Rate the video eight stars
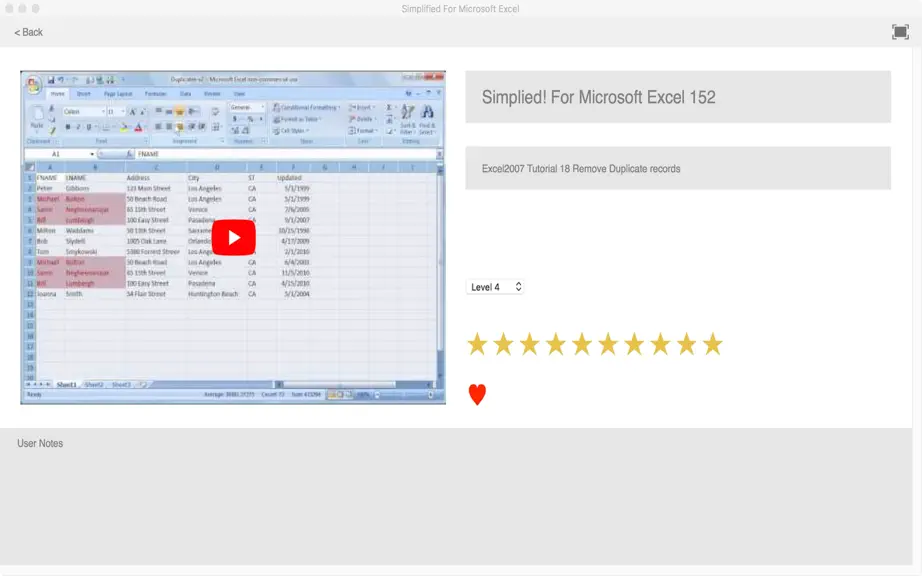 660,344
